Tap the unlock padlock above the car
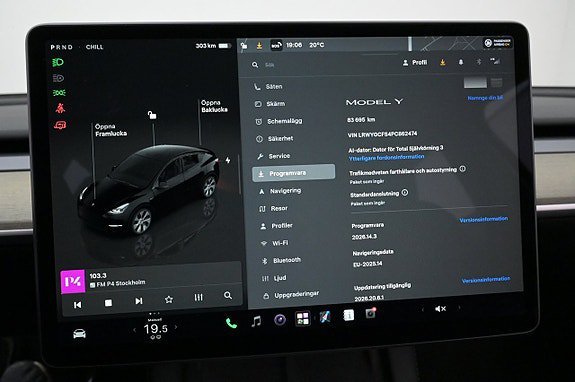 (152, 115)
